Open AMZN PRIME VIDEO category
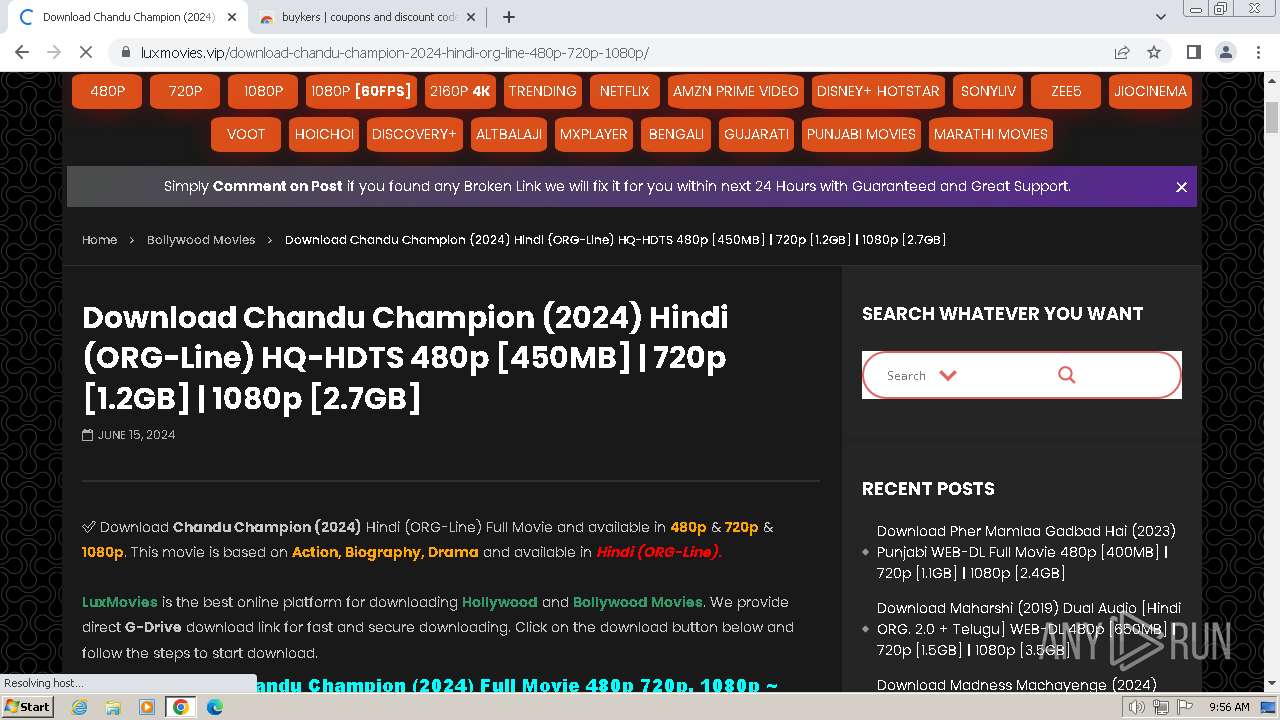 (735, 91)
